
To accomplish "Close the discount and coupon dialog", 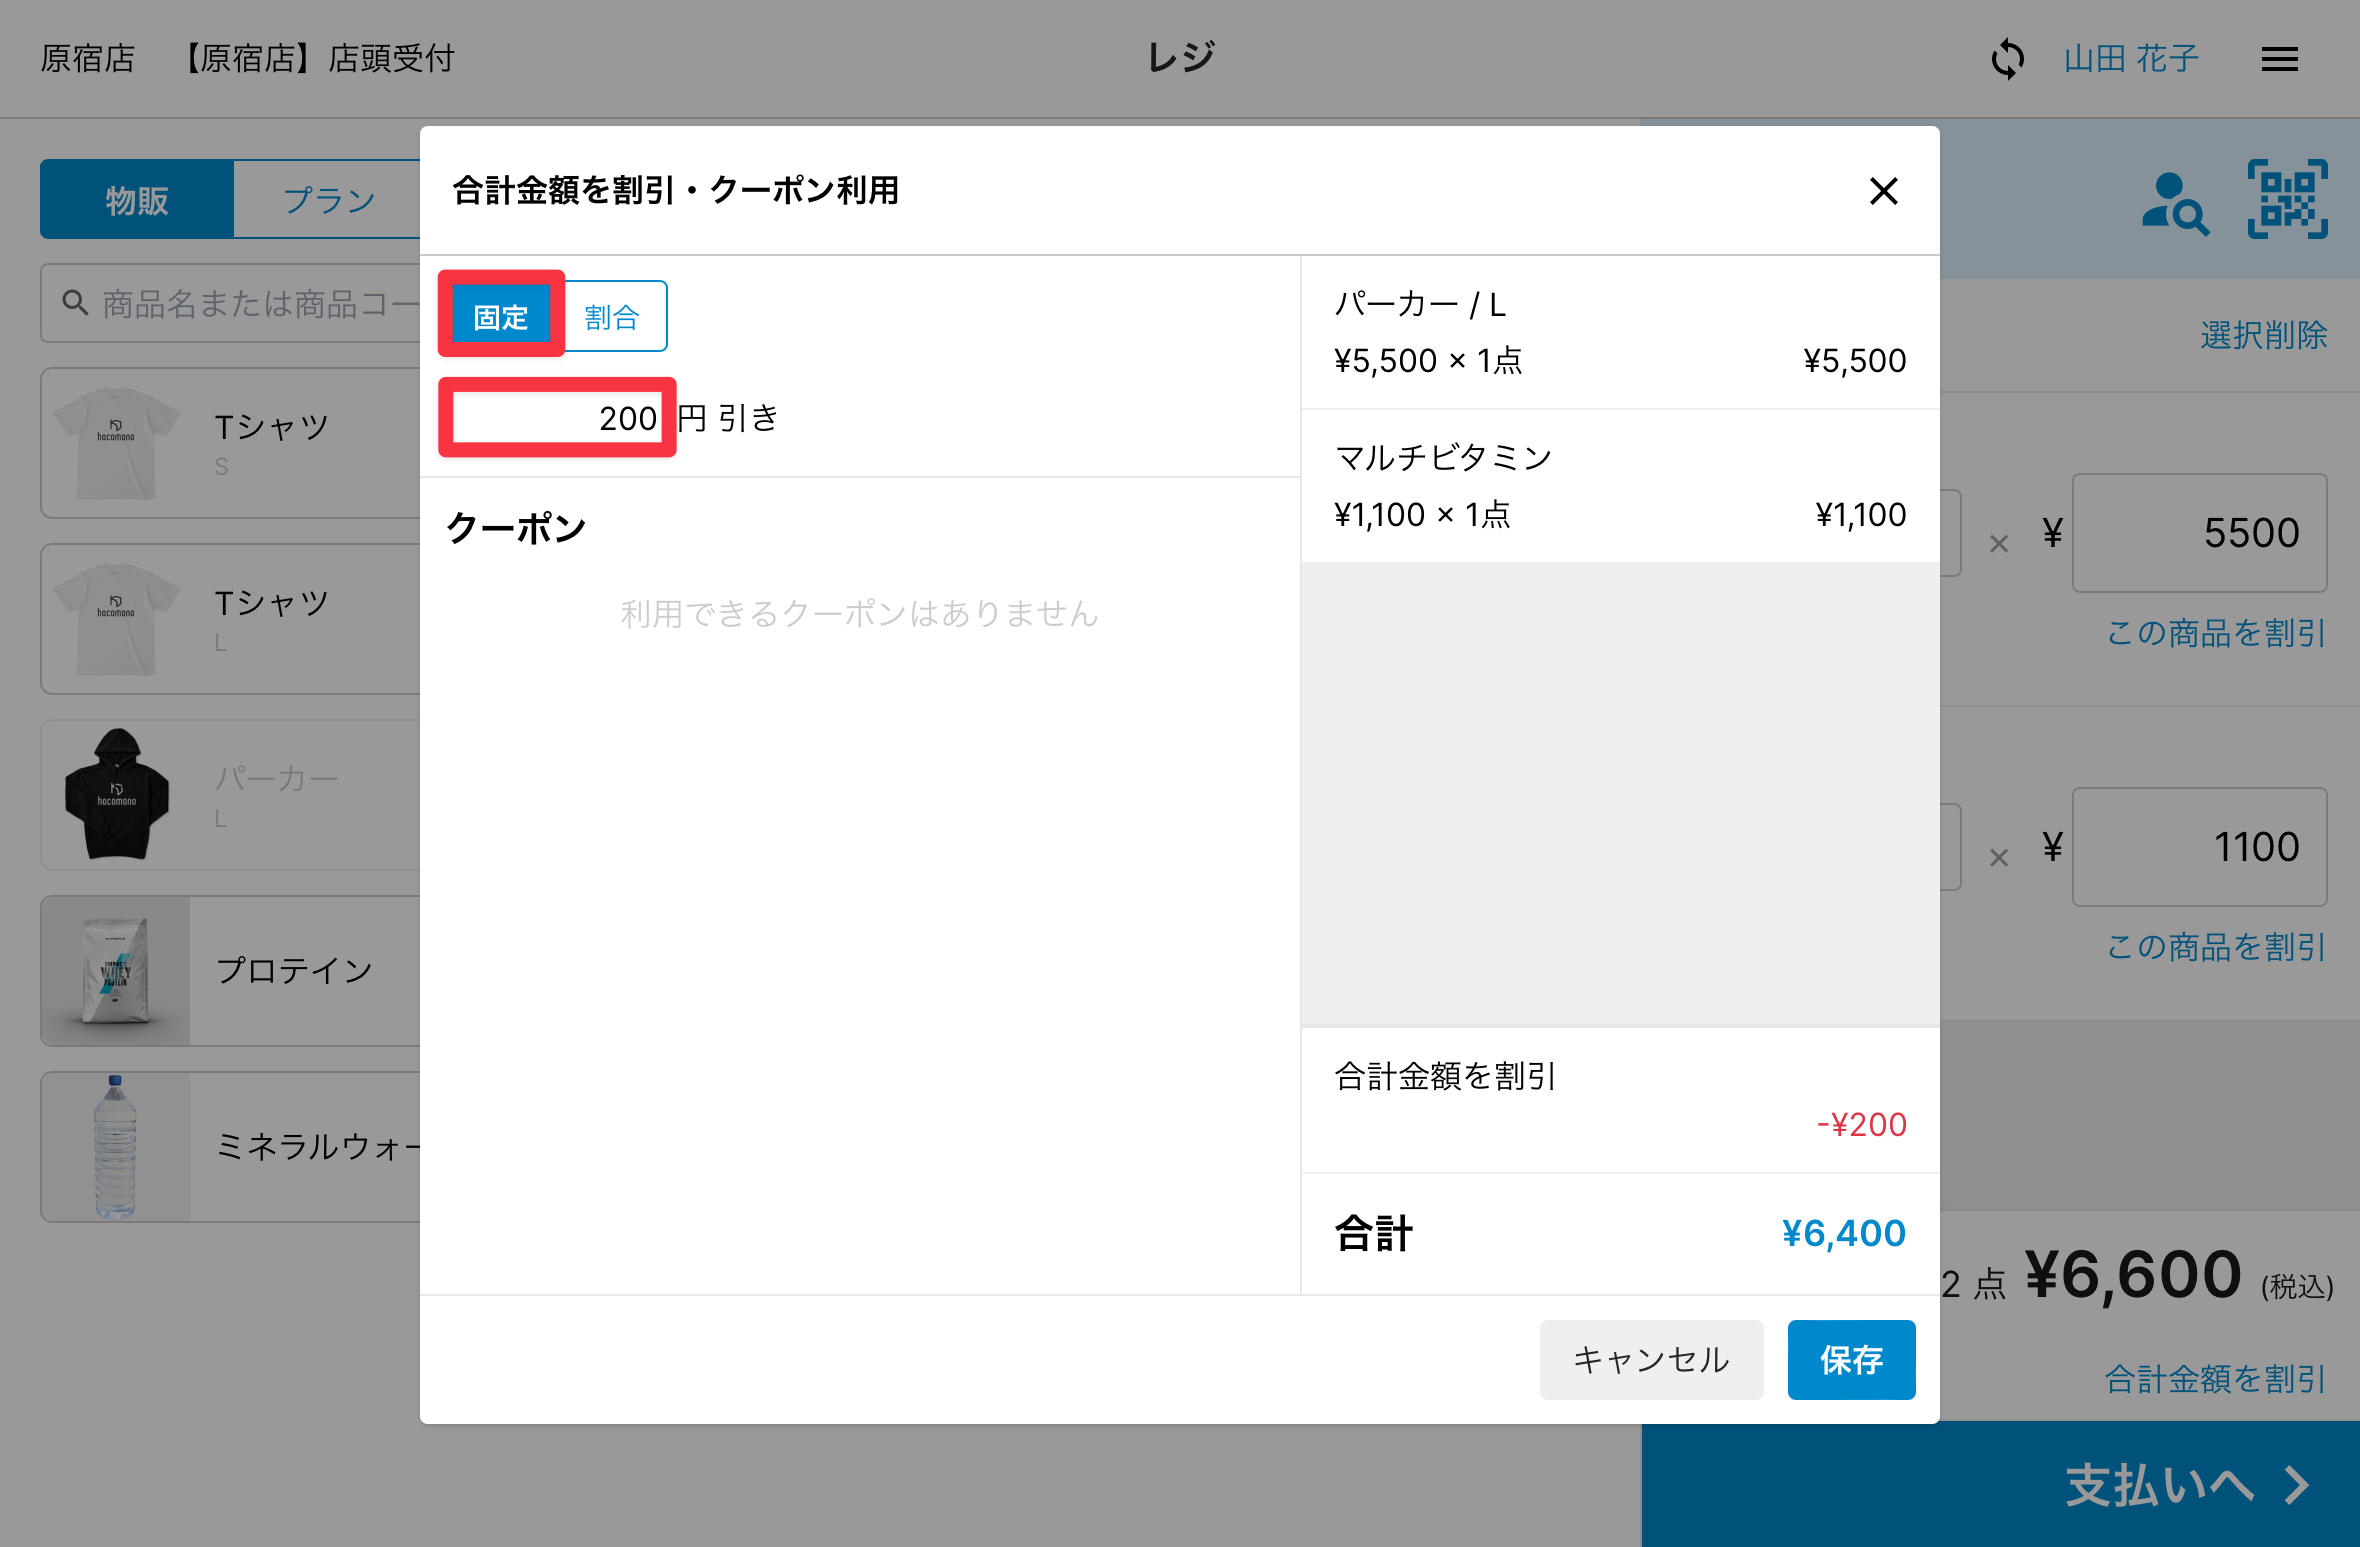I will (x=1883, y=191).
